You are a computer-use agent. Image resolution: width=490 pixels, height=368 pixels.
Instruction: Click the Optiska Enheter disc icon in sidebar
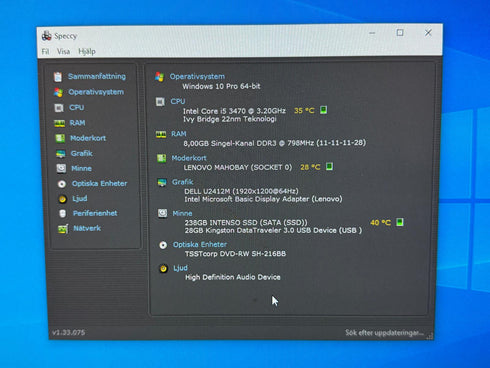[62, 184]
